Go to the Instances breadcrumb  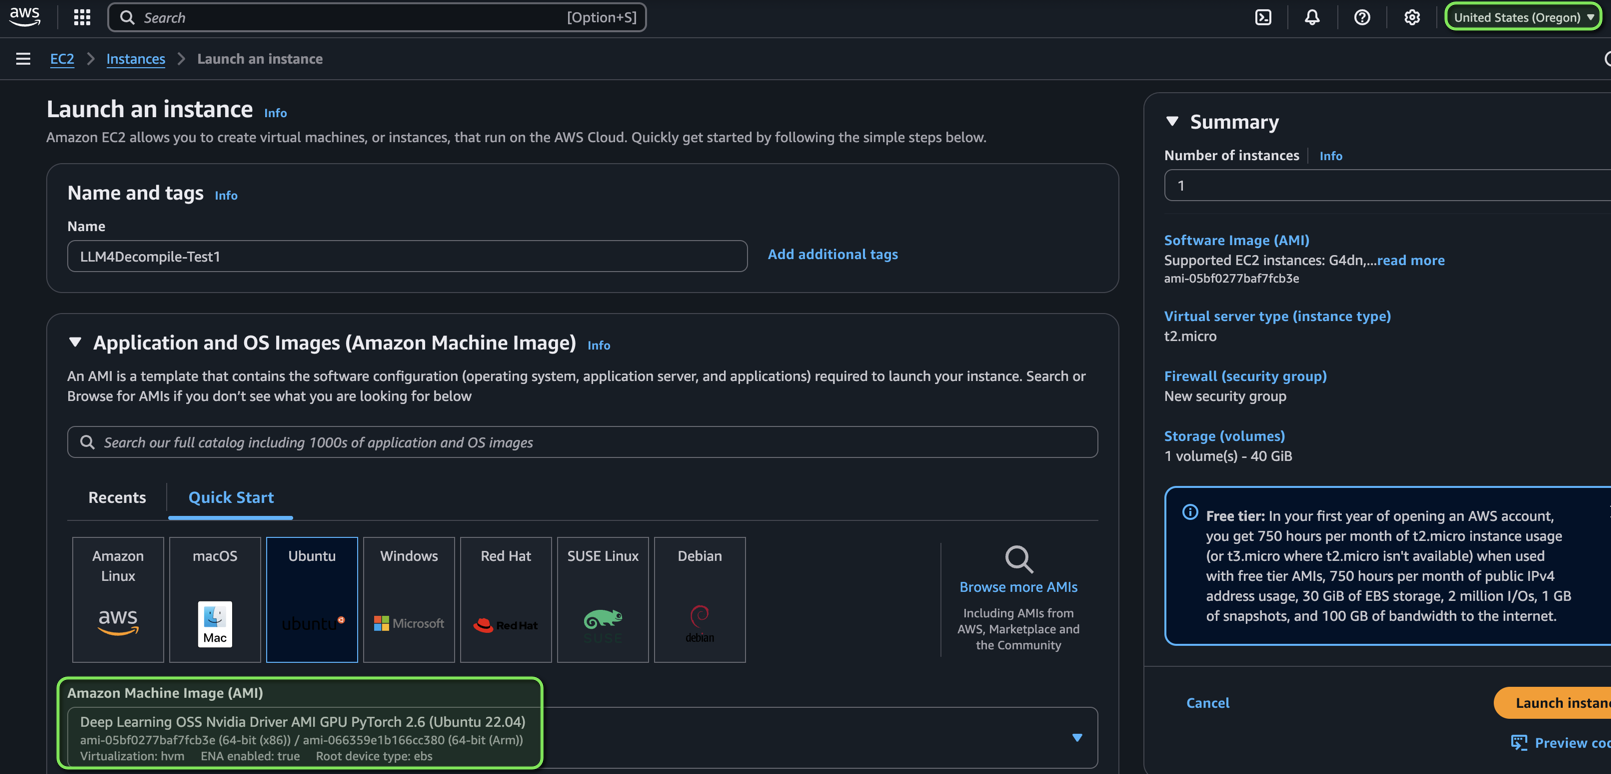(136, 59)
